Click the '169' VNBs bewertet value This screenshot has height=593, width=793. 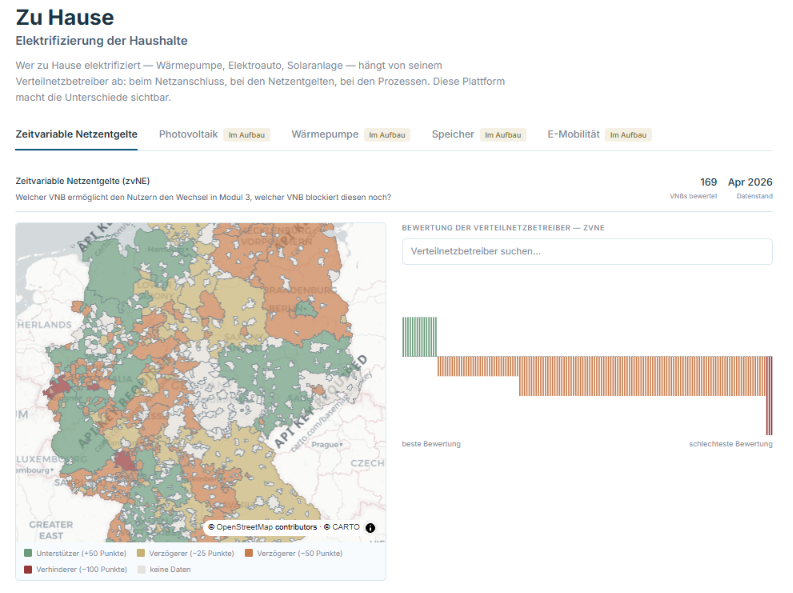click(709, 182)
